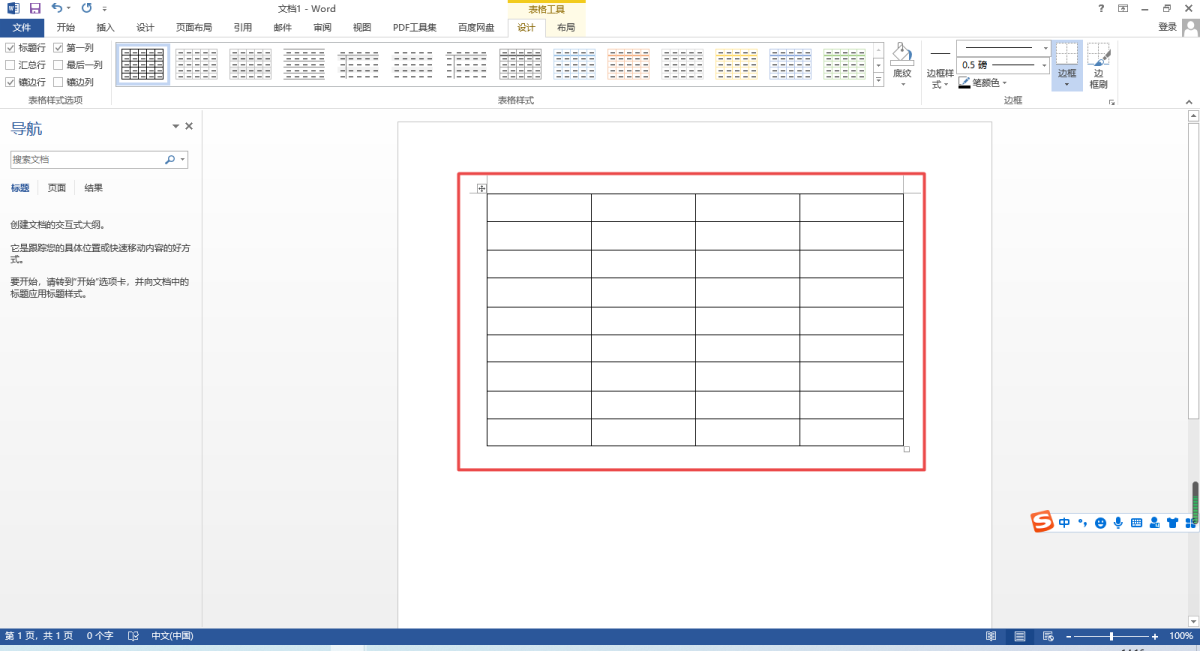1200x651 pixels.
Task: Click the Undo arrow icon
Action: click(56, 8)
